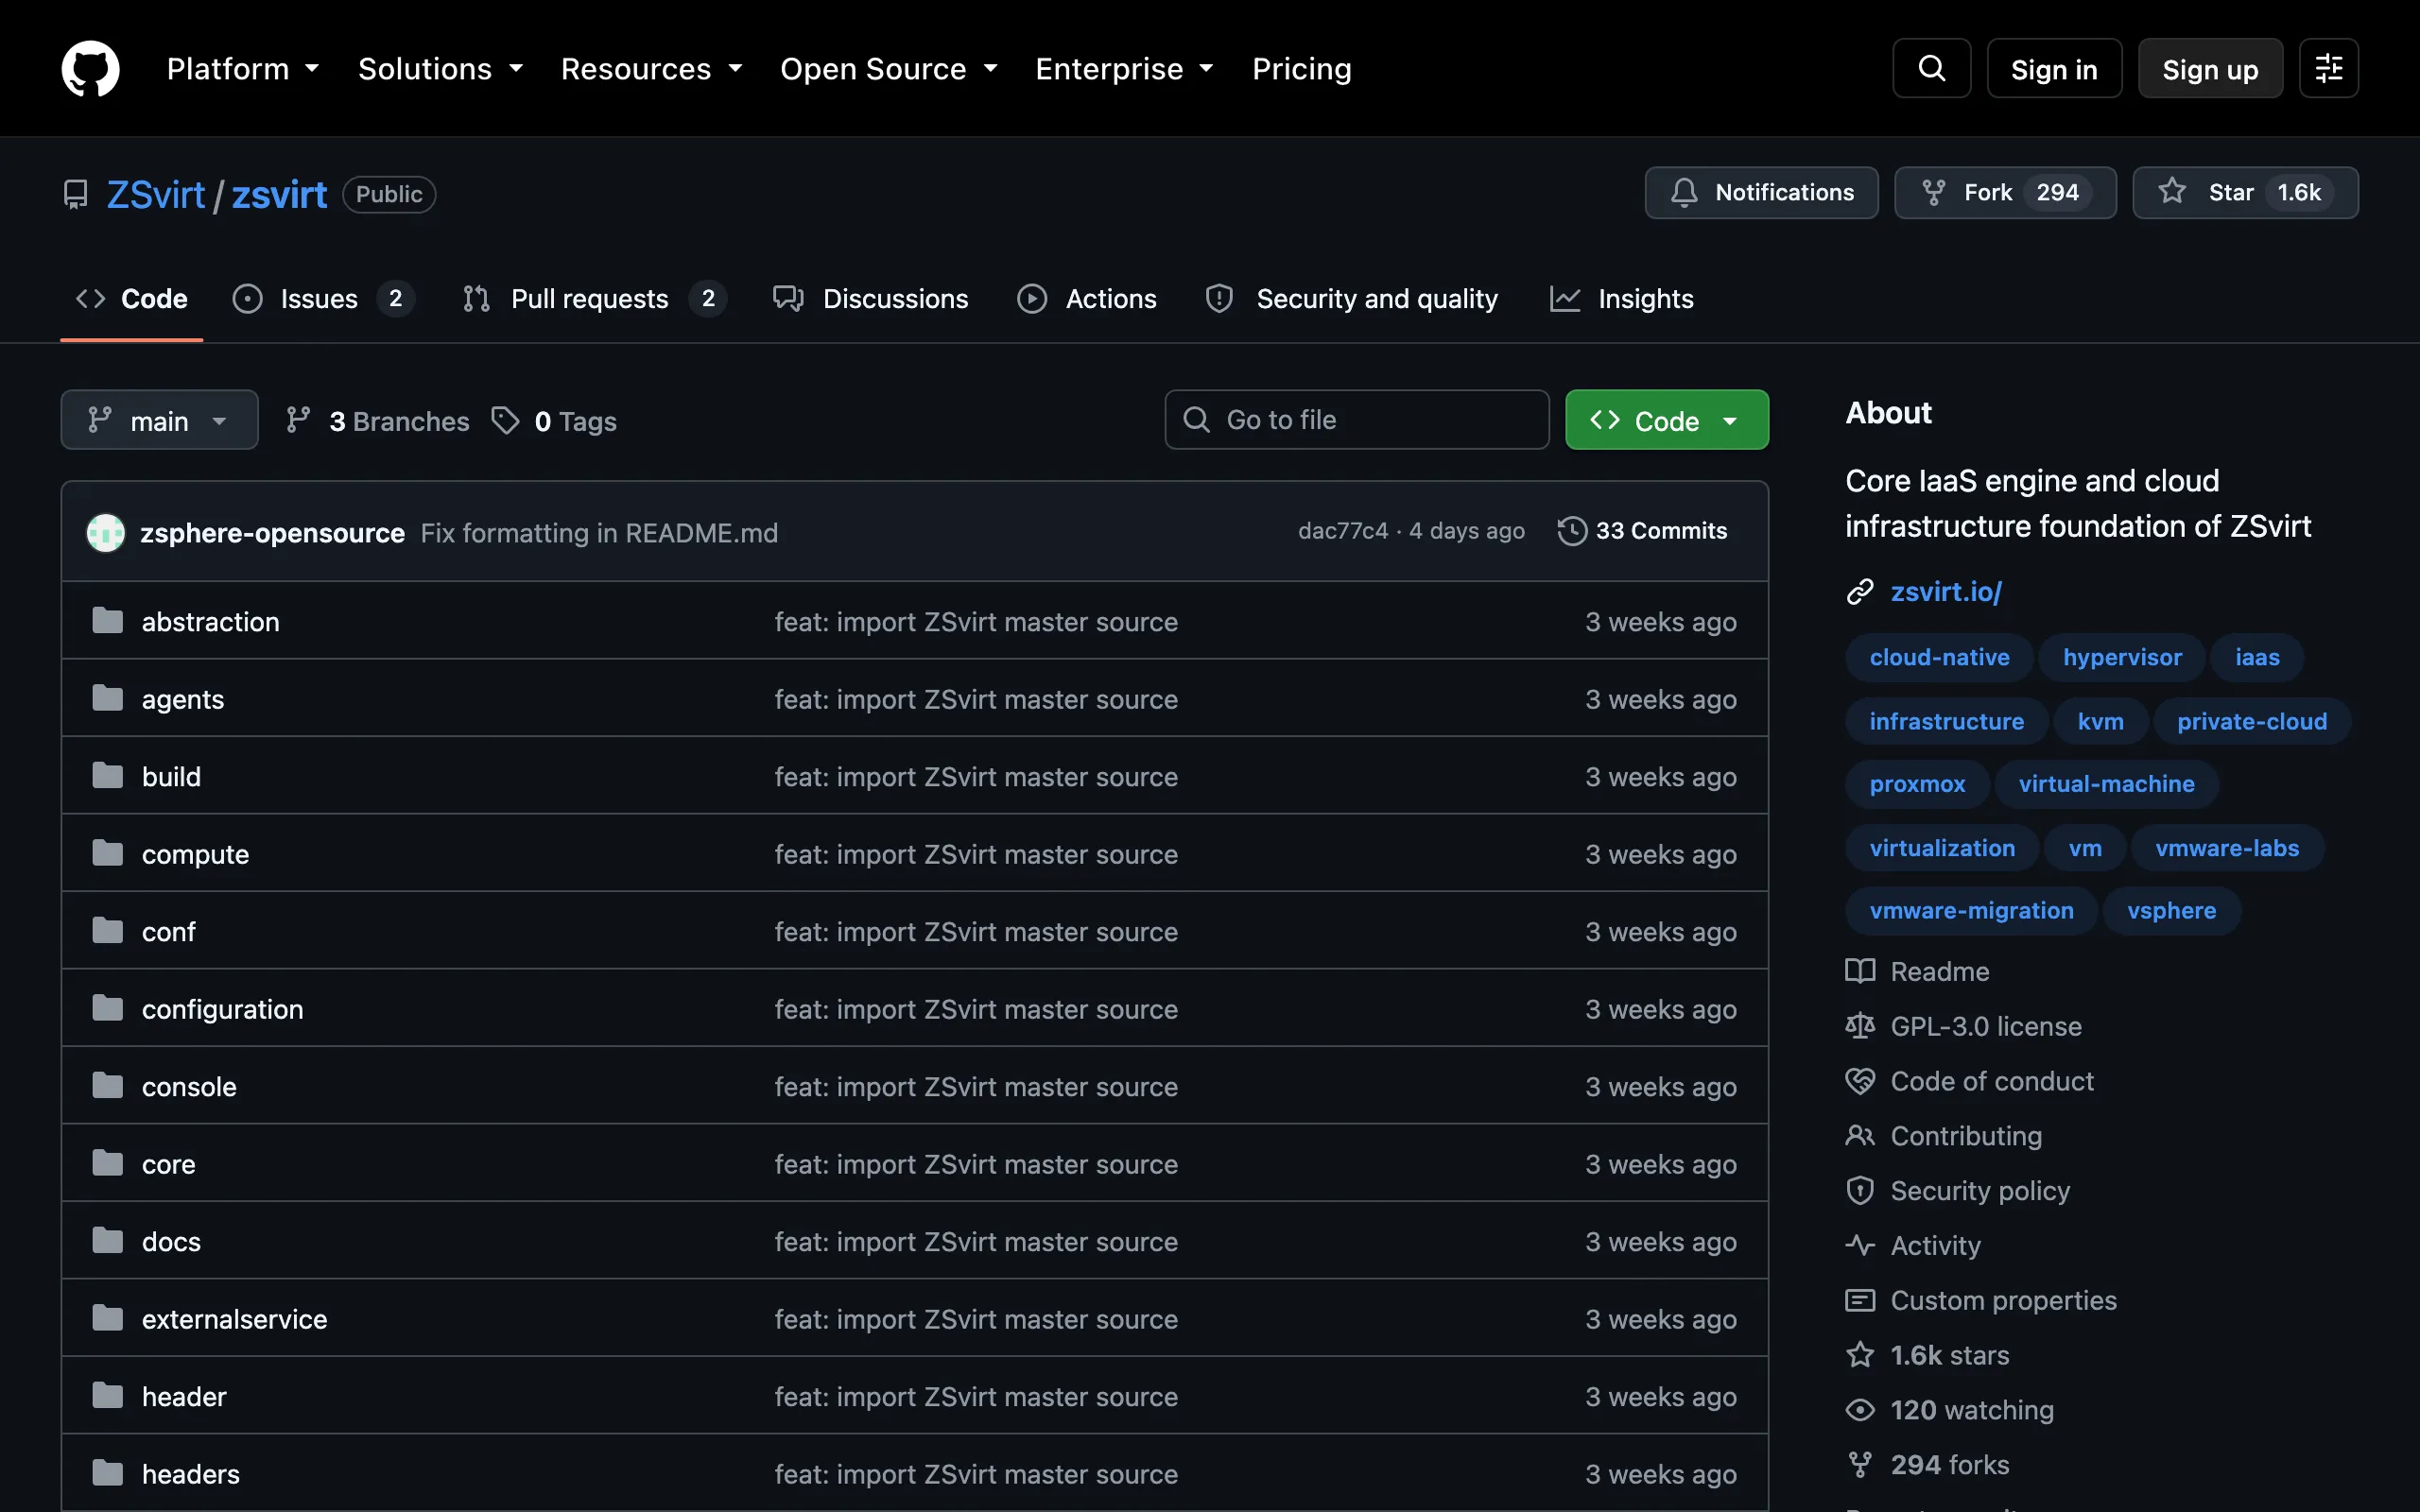Screen dimensions: 2420x1512
Task: Click the folder icon for externalservice
Action: 107,1318
